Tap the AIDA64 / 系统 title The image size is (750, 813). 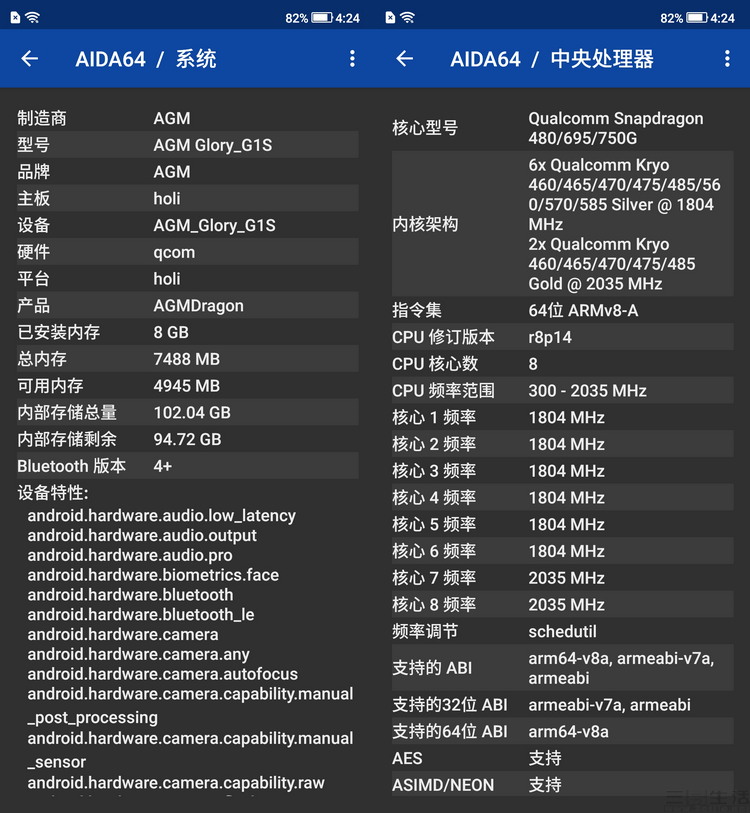point(146,59)
